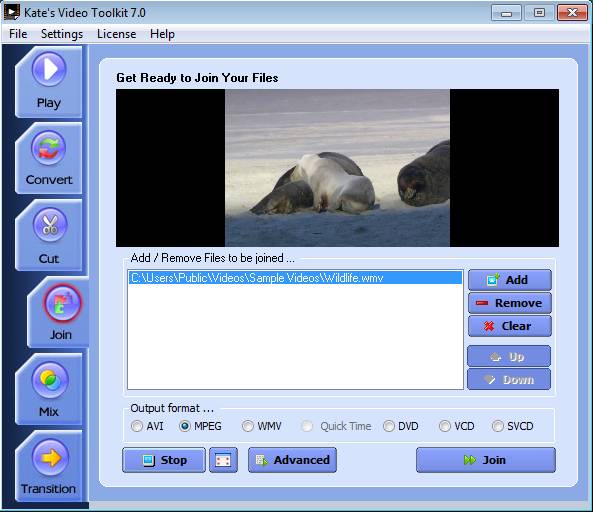Move the selected file Down
The width and height of the screenshot is (593, 512).
coord(509,379)
